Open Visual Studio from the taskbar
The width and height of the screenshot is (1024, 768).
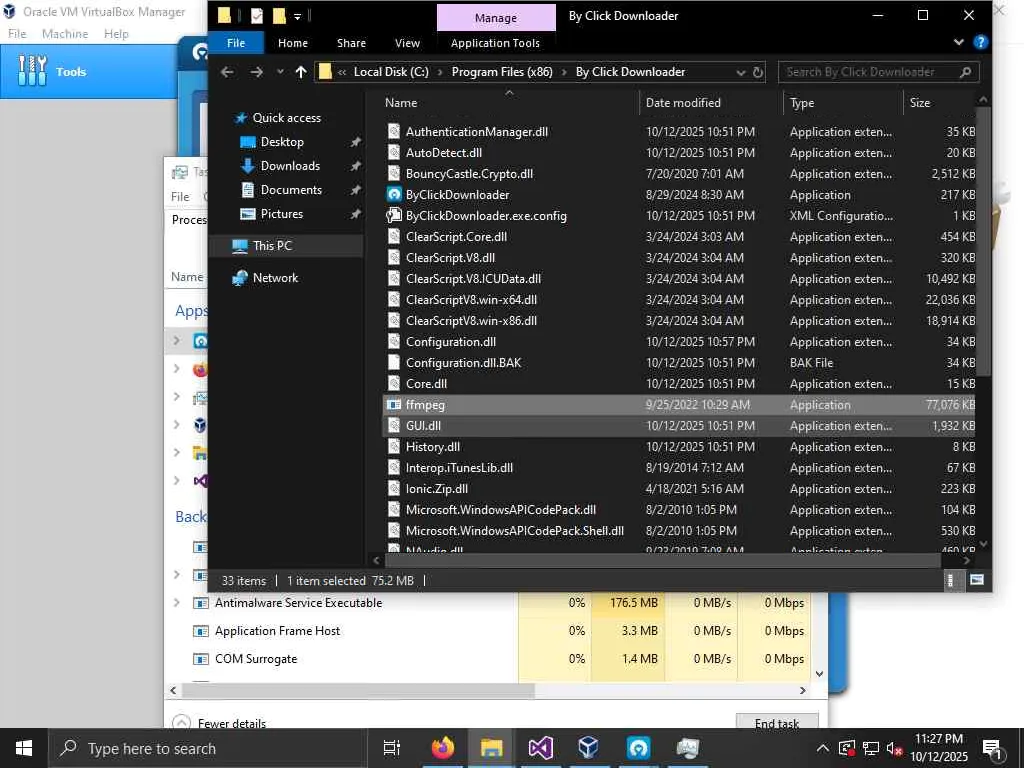pyautogui.click(x=540, y=748)
